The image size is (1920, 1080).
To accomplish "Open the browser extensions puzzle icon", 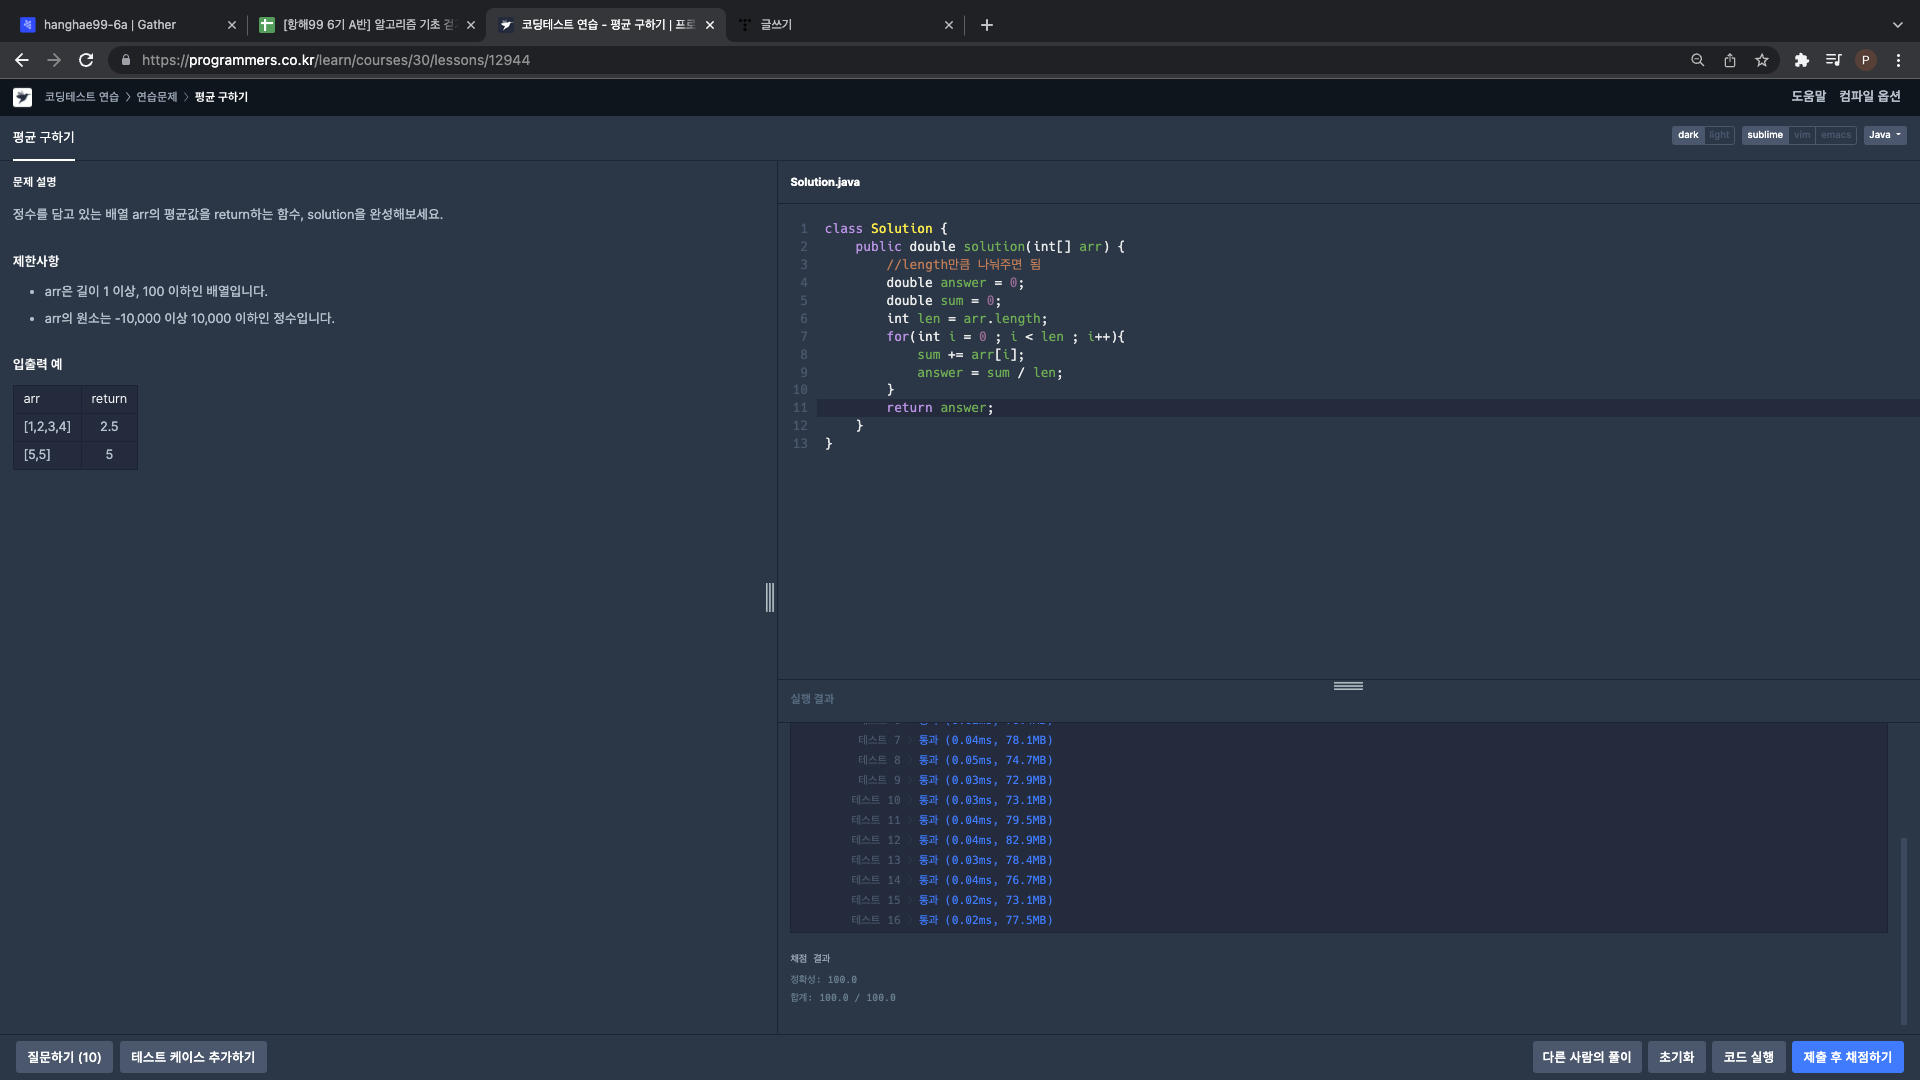I will (x=1802, y=60).
